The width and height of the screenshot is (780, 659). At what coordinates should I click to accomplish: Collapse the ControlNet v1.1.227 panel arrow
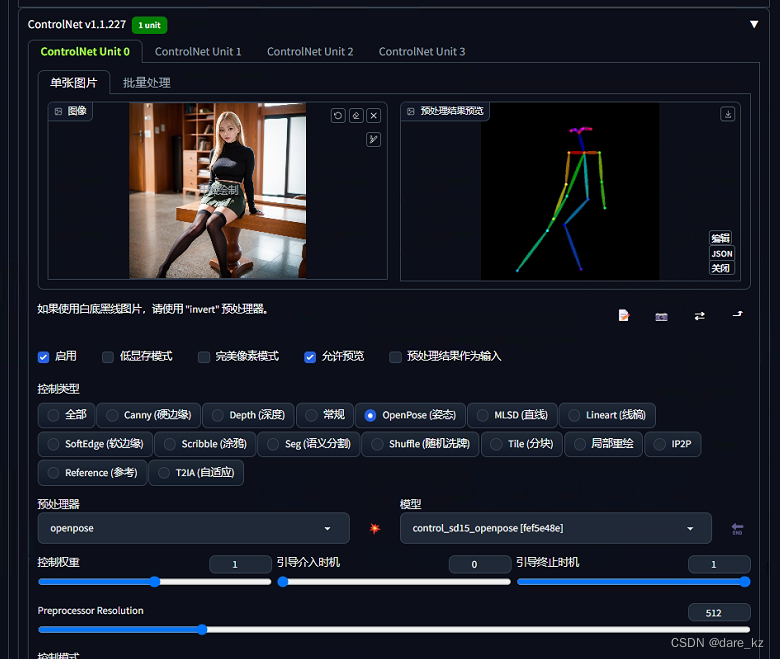click(x=754, y=24)
